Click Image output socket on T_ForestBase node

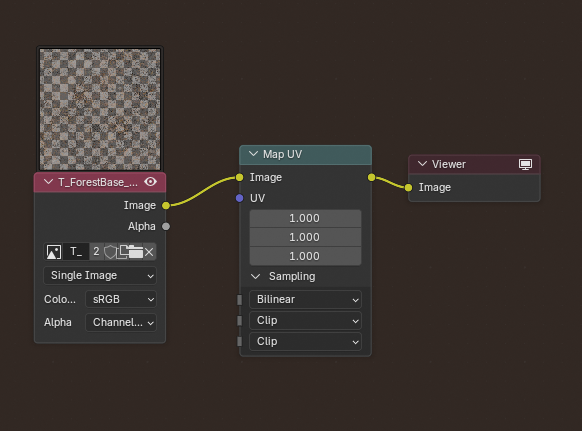click(x=166, y=205)
